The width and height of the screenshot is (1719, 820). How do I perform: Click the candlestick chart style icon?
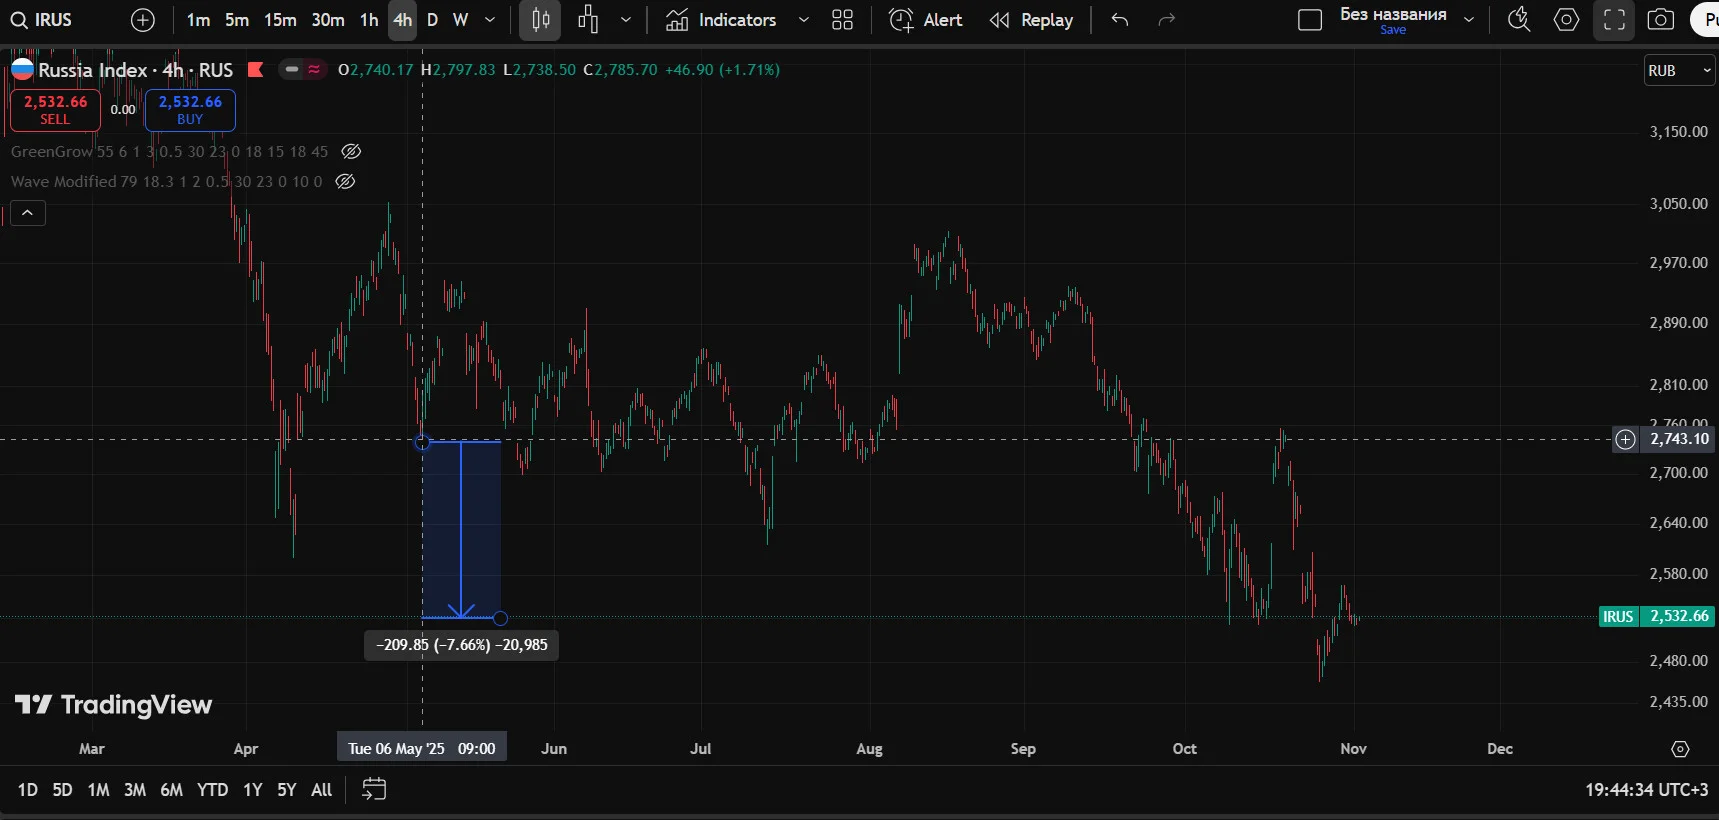540,20
